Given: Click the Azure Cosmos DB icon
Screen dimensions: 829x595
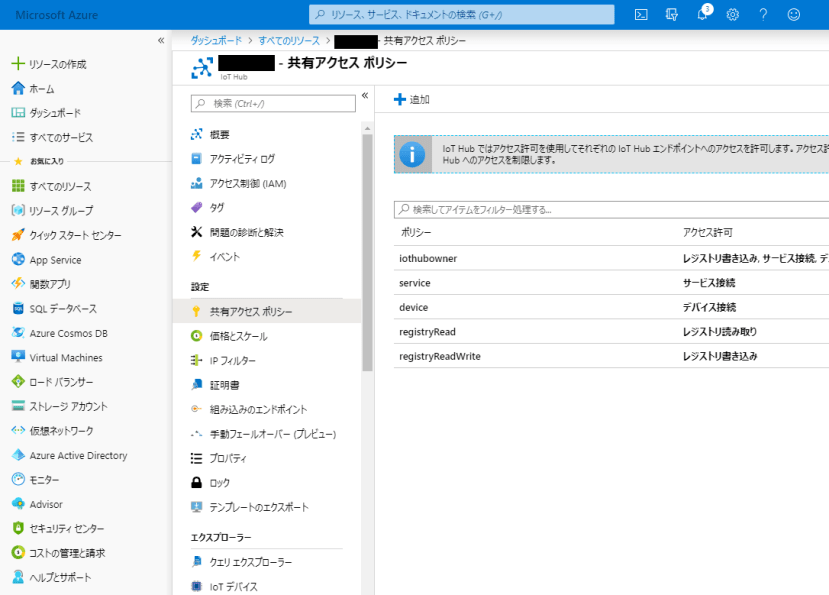Looking at the screenshot, I should point(18,333).
